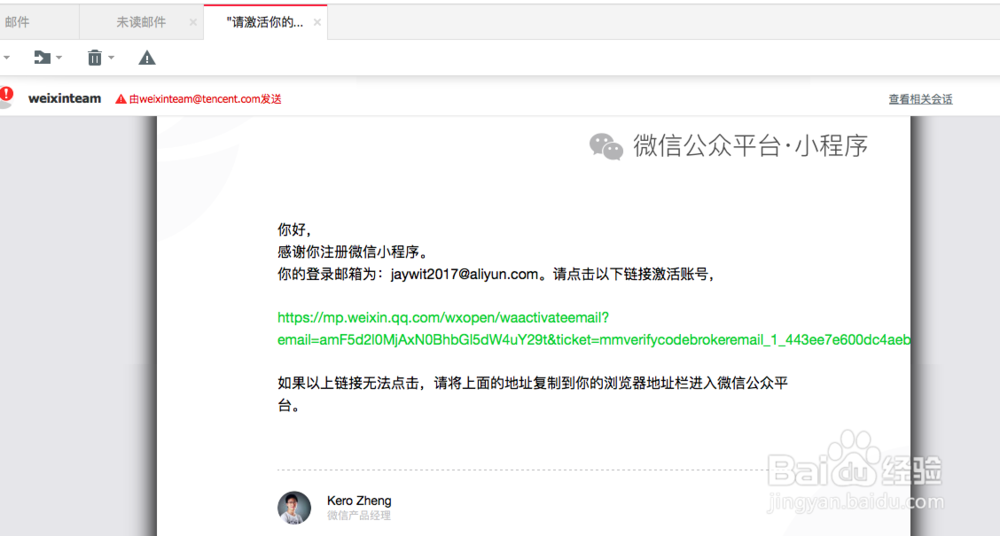Click sender name weixinteam
Screen dimensions: 1000x536
(64, 98)
